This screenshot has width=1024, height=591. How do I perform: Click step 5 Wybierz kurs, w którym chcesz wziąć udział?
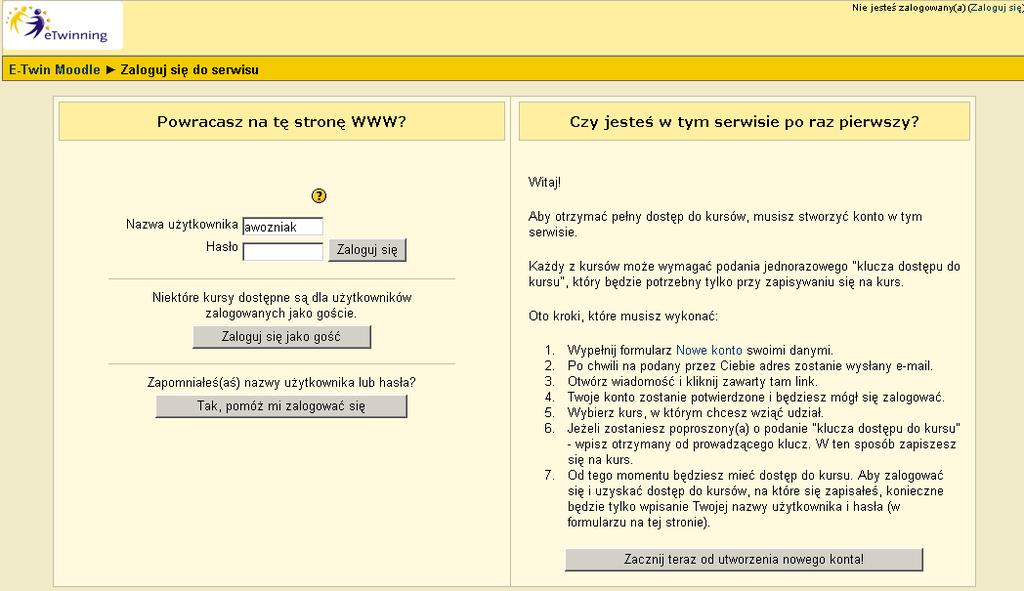point(696,413)
